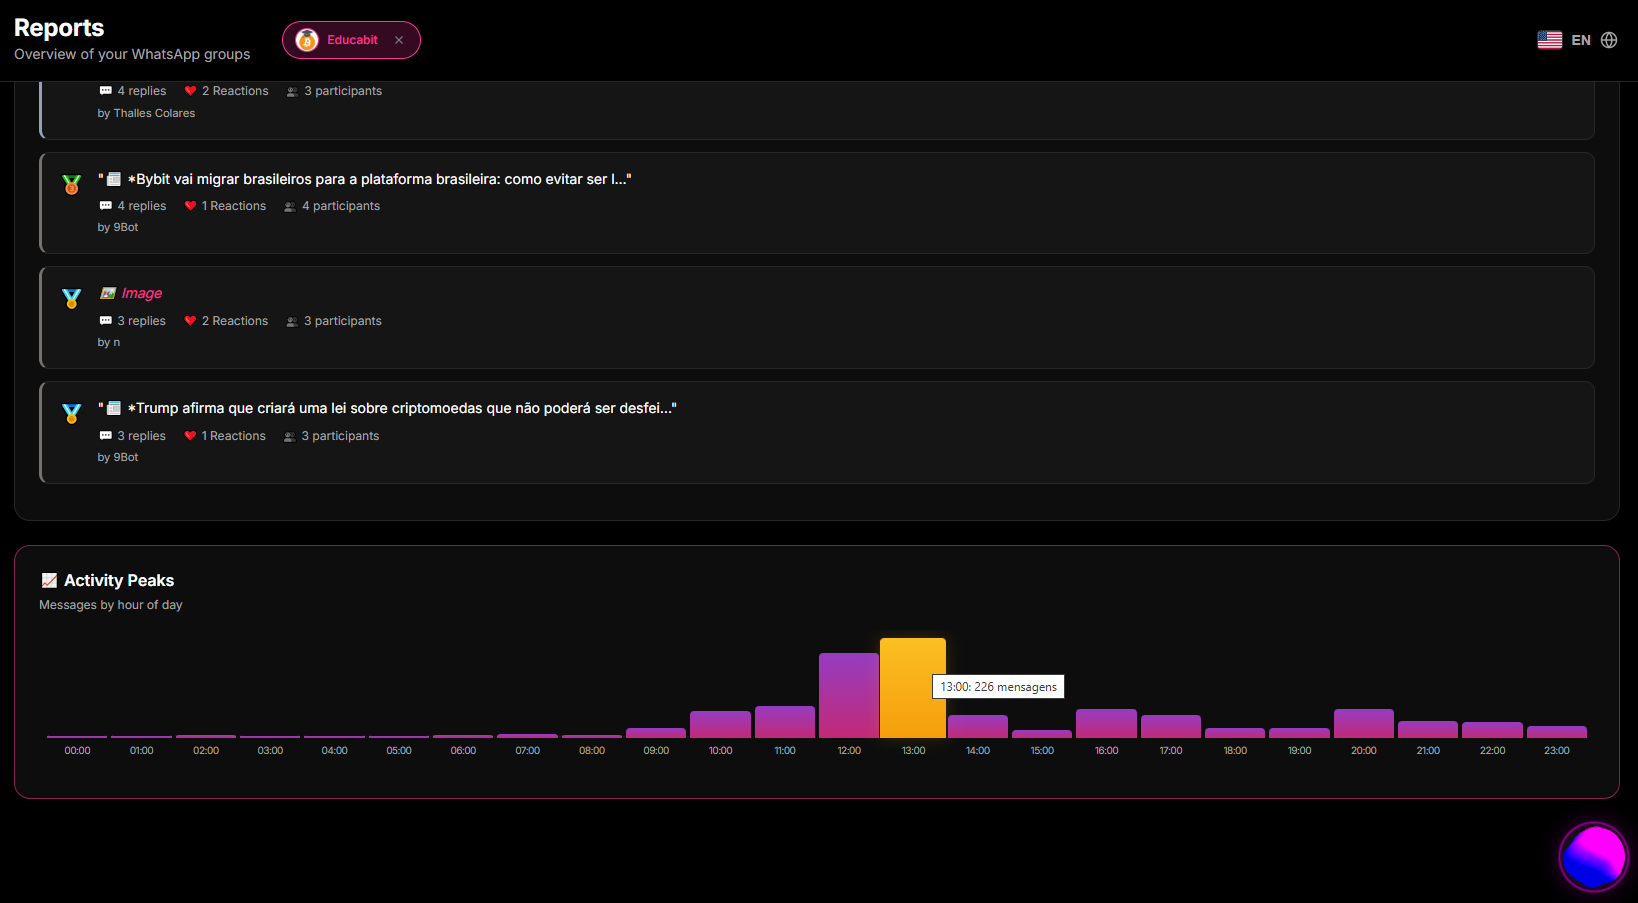Image resolution: width=1638 pixels, height=903 pixels.
Task: Click the Educabit group avatar icon
Action: tap(307, 40)
